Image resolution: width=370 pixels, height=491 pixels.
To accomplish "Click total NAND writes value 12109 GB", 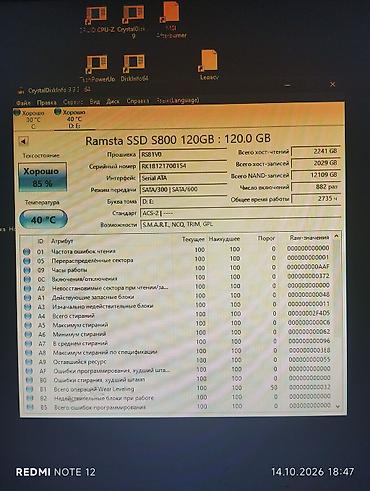I will point(316,175).
